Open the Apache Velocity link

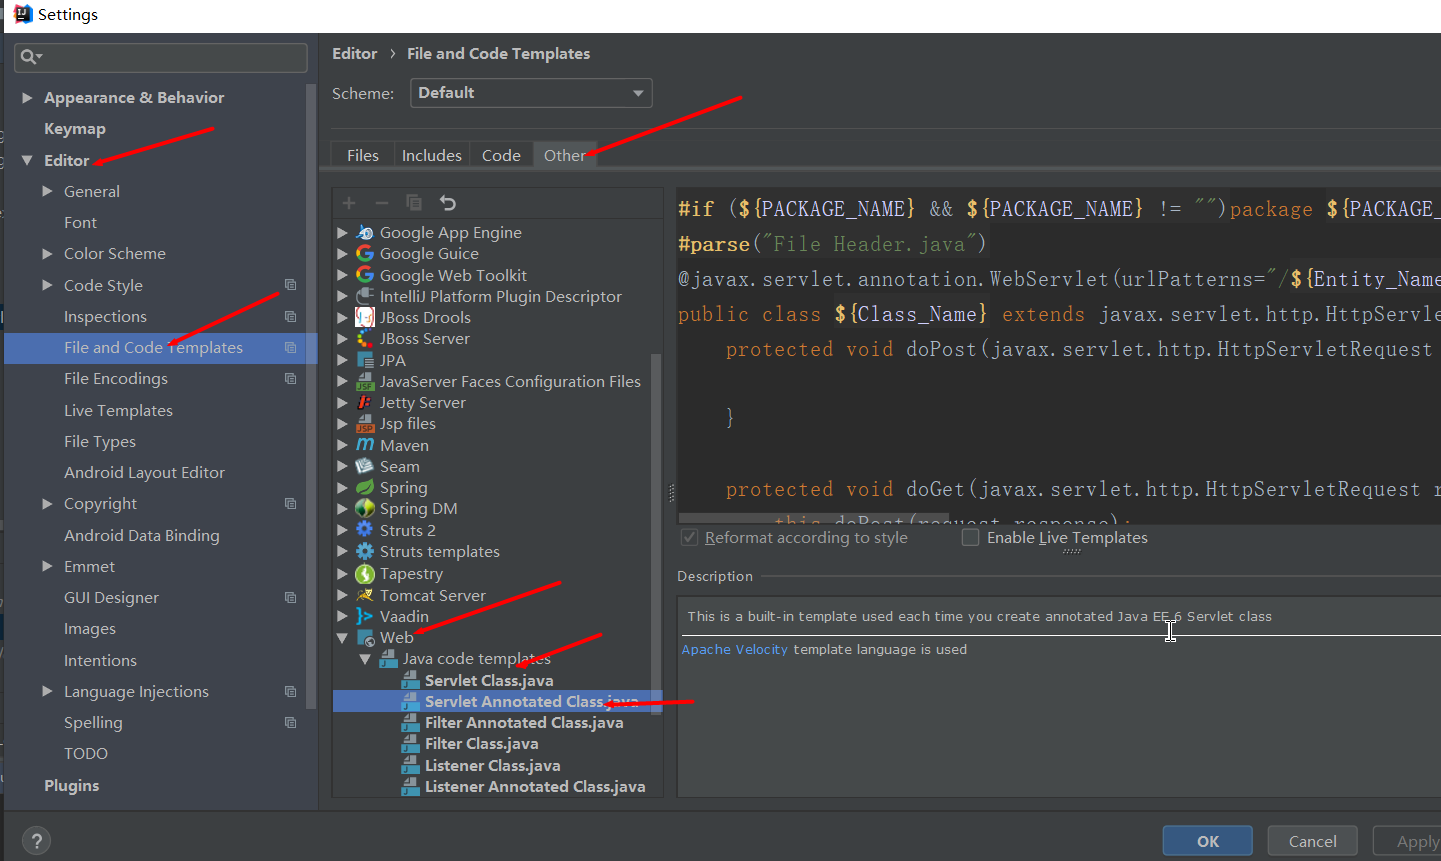point(734,650)
